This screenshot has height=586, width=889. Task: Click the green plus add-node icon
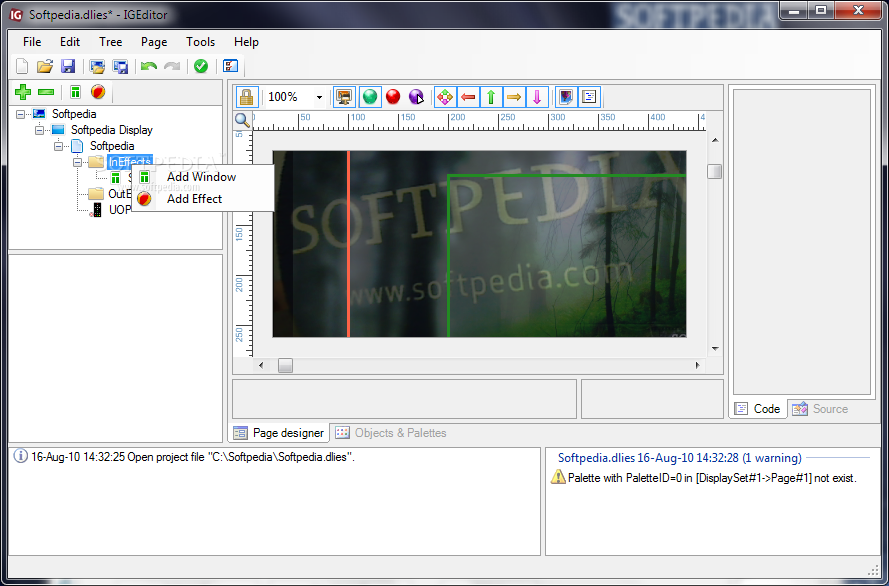point(23,92)
